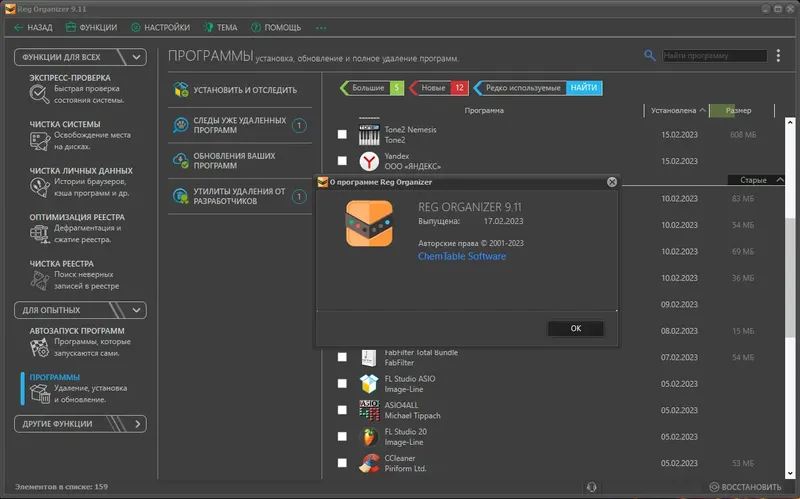
Task: Click the Программа column header
Action: pyautogui.click(x=484, y=110)
